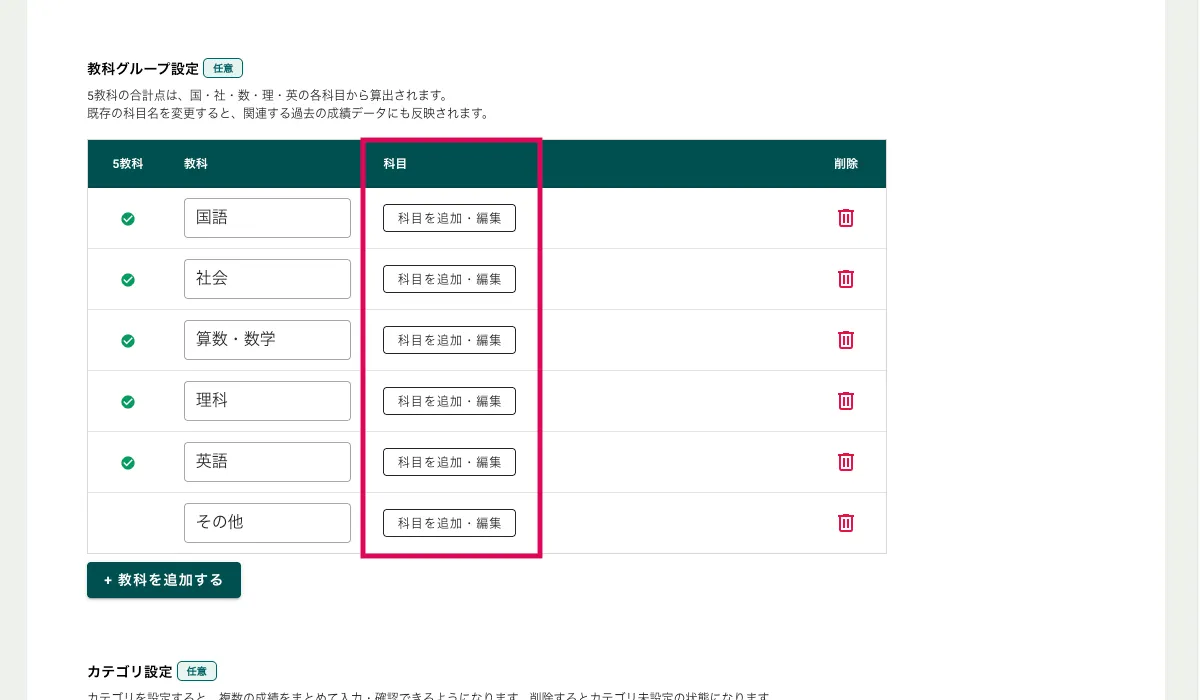This screenshot has width=1200, height=700.
Task: Click the 5教科 checkmark for 算数・数学
Action: [128, 341]
